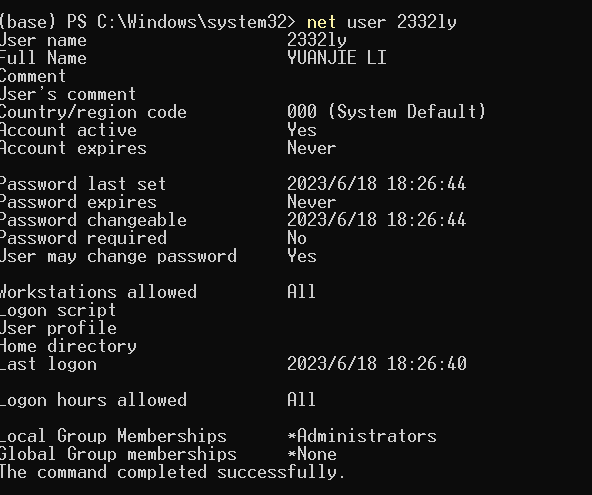Click the Password expires Never value

[311, 202]
